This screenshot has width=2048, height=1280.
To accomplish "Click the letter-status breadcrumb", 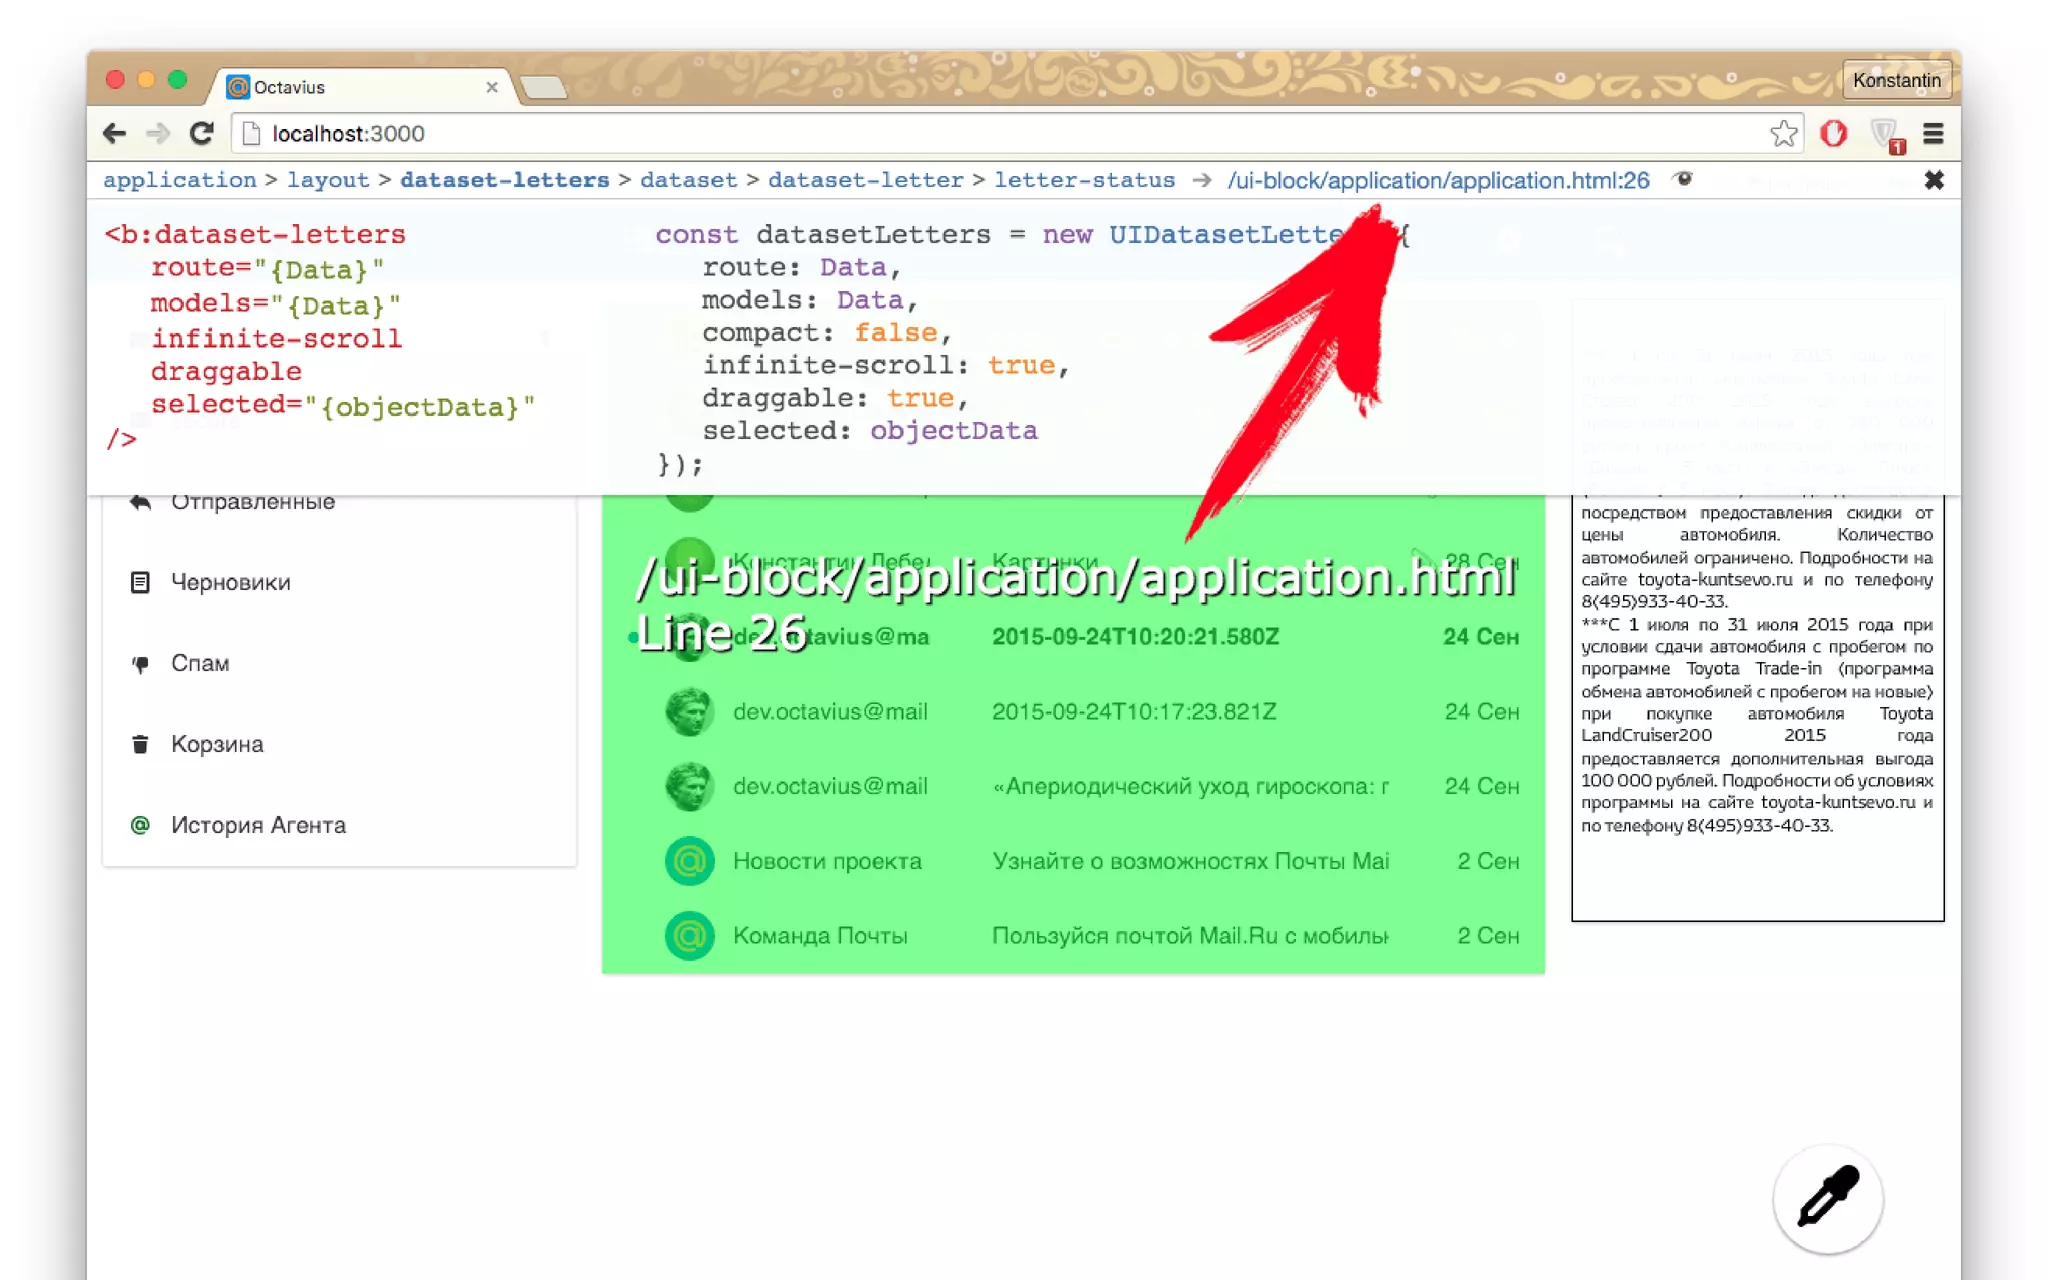I will [x=1084, y=180].
